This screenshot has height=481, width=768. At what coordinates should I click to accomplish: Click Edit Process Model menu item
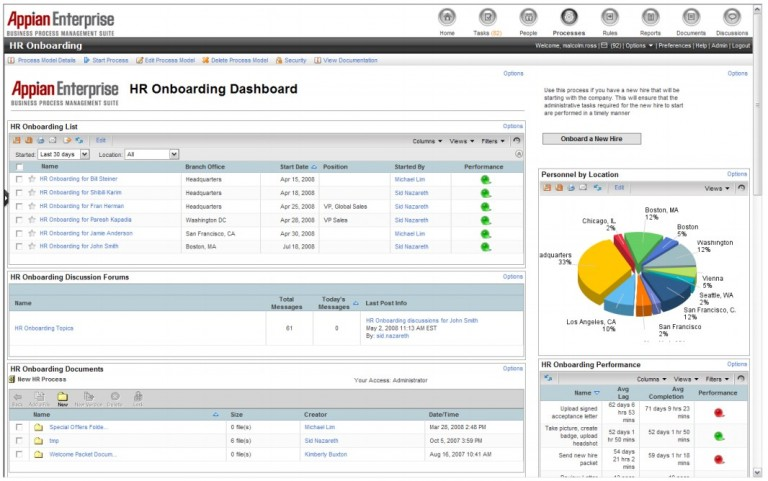point(166,60)
